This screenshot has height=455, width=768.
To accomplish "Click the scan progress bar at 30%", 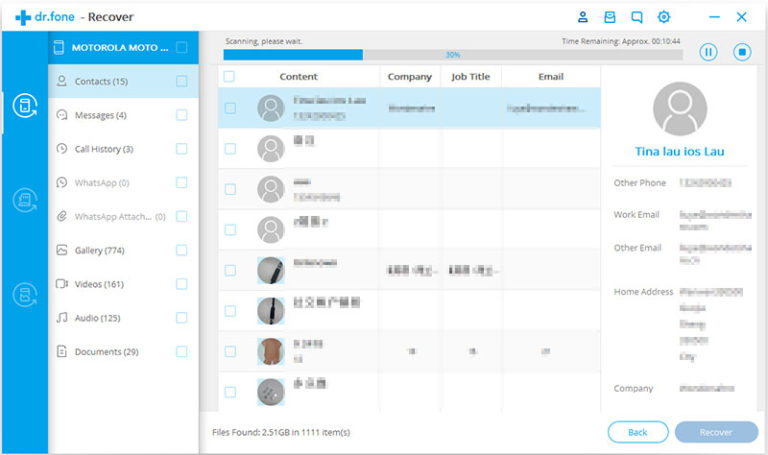I will [452, 55].
